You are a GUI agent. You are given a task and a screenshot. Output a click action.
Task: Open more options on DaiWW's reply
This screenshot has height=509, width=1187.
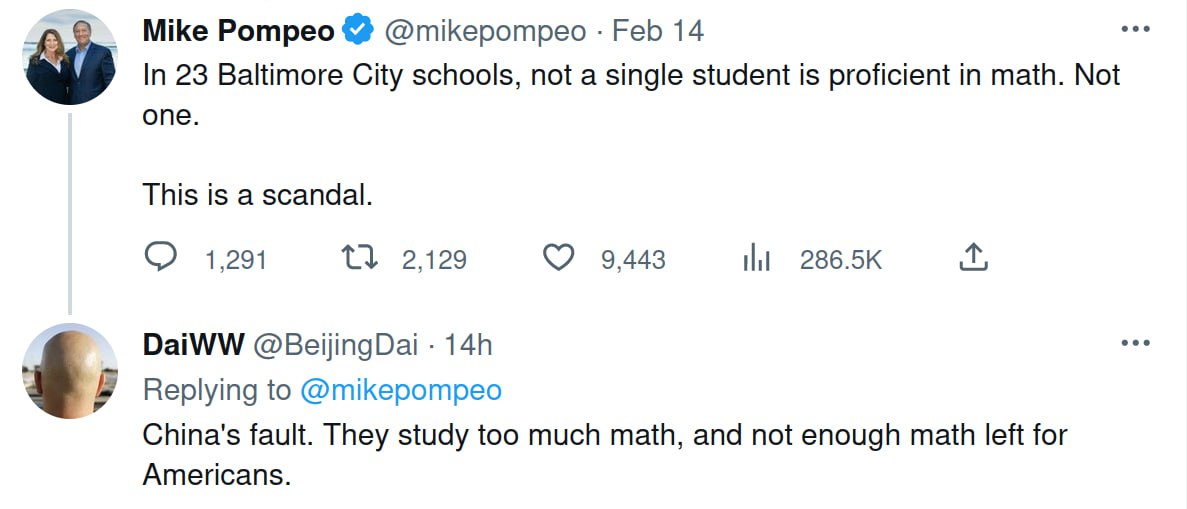coord(1136,344)
